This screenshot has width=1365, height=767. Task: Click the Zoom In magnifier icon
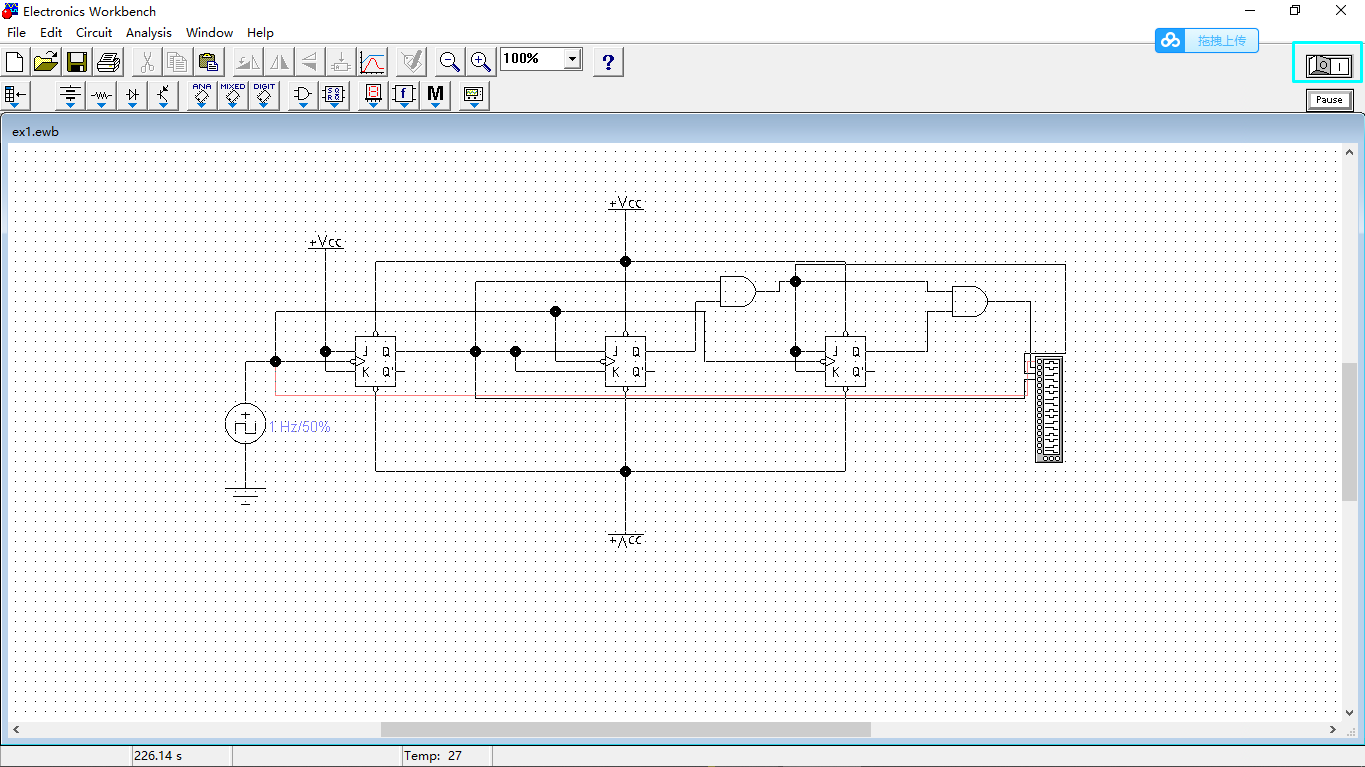pos(481,61)
